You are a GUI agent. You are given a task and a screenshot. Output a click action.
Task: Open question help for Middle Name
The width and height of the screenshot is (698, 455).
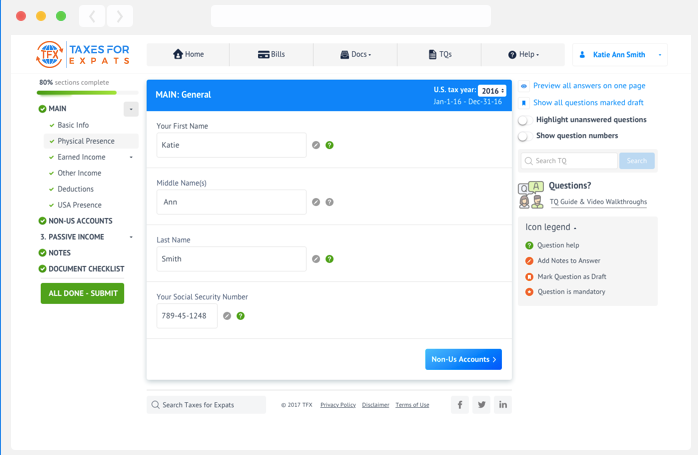coord(329,202)
